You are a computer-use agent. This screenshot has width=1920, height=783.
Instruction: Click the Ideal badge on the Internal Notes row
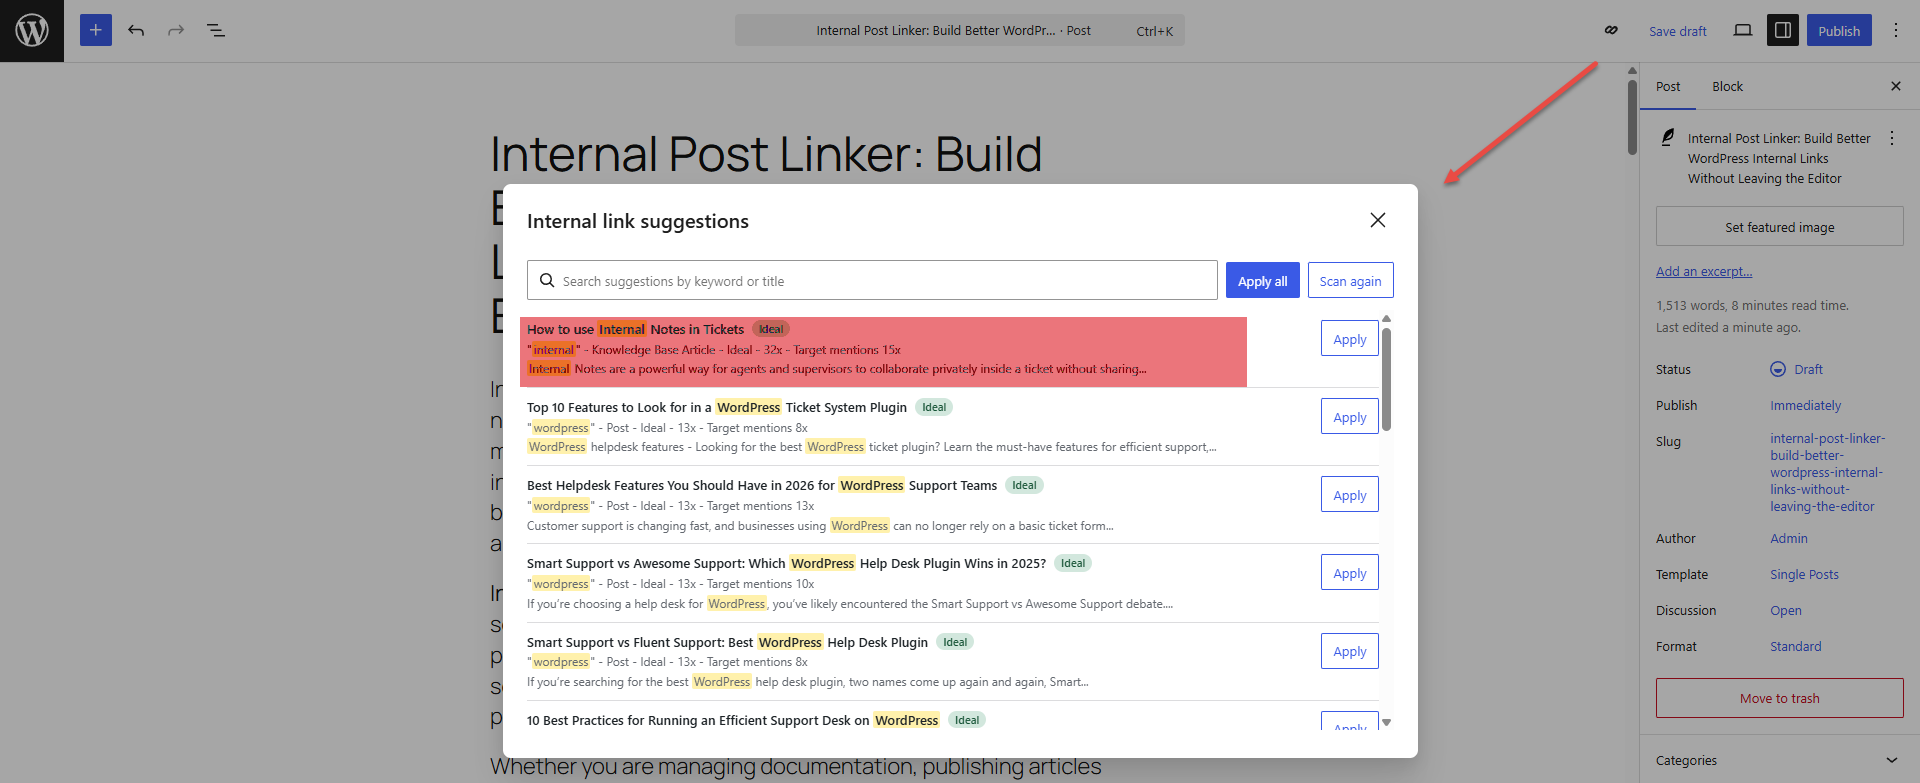point(771,329)
